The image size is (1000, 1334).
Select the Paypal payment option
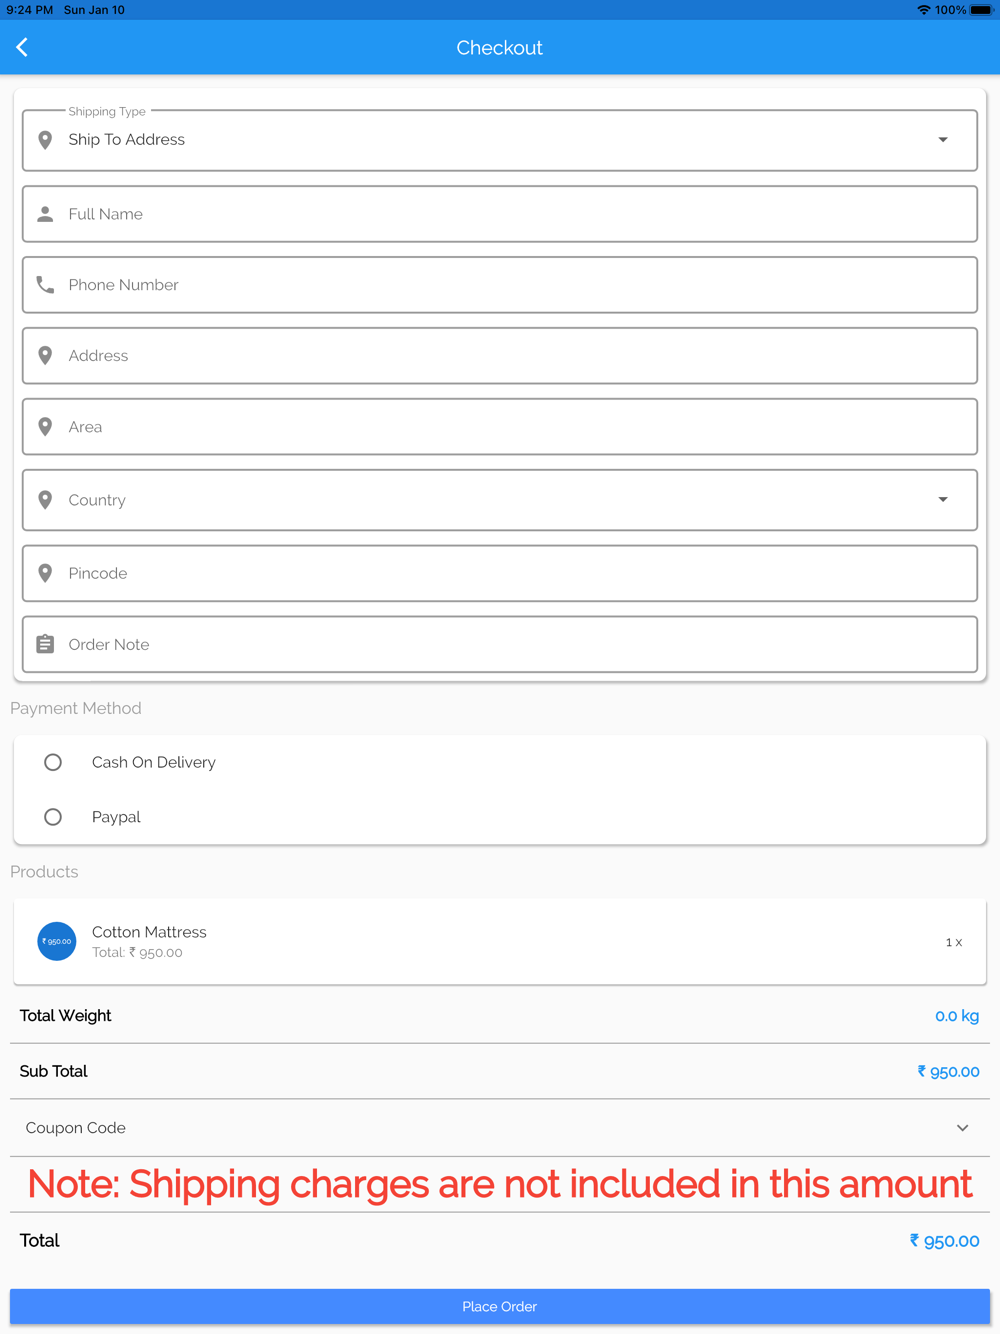(53, 817)
